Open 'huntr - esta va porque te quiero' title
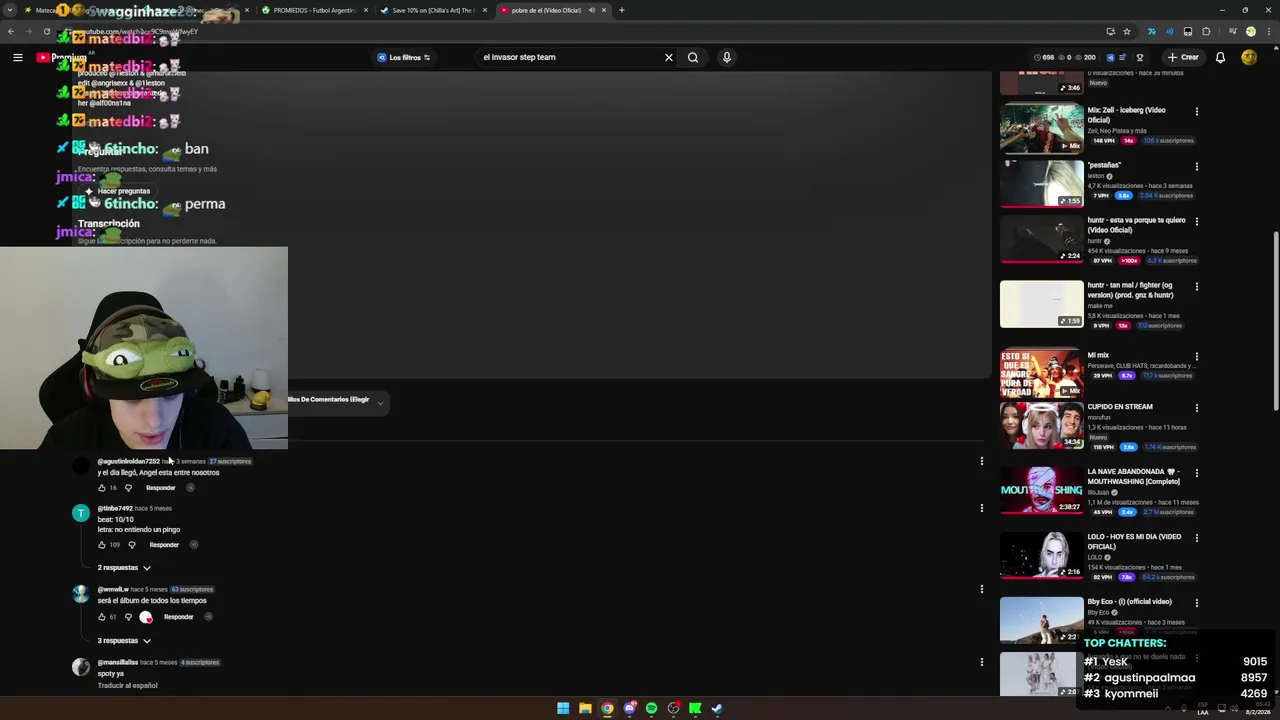This screenshot has height=720, width=1280. coord(1136,225)
